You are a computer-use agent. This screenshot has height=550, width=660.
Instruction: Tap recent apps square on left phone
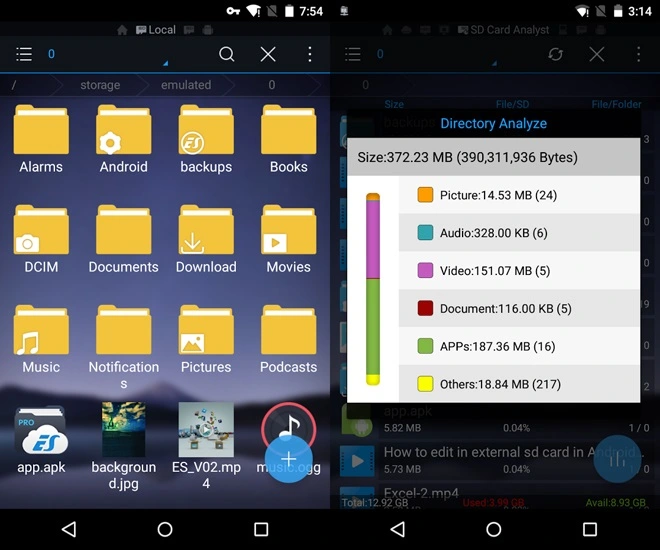tap(261, 529)
